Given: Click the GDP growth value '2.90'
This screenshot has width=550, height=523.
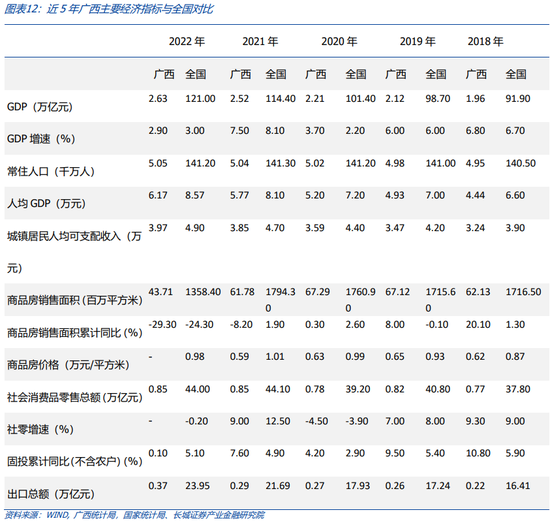Looking at the screenshot, I should click(x=158, y=131).
